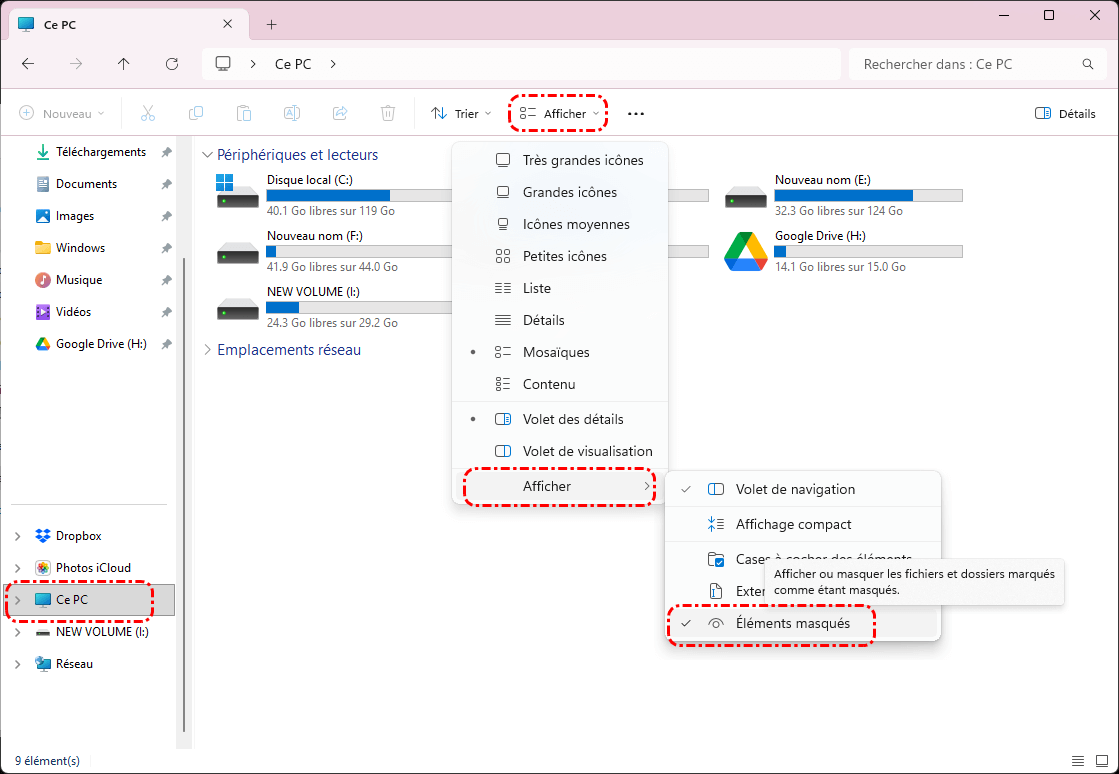The image size is (1119, 774).
Task: Collapse the Périphériques et lecteurs section
Action: point(208,155)
